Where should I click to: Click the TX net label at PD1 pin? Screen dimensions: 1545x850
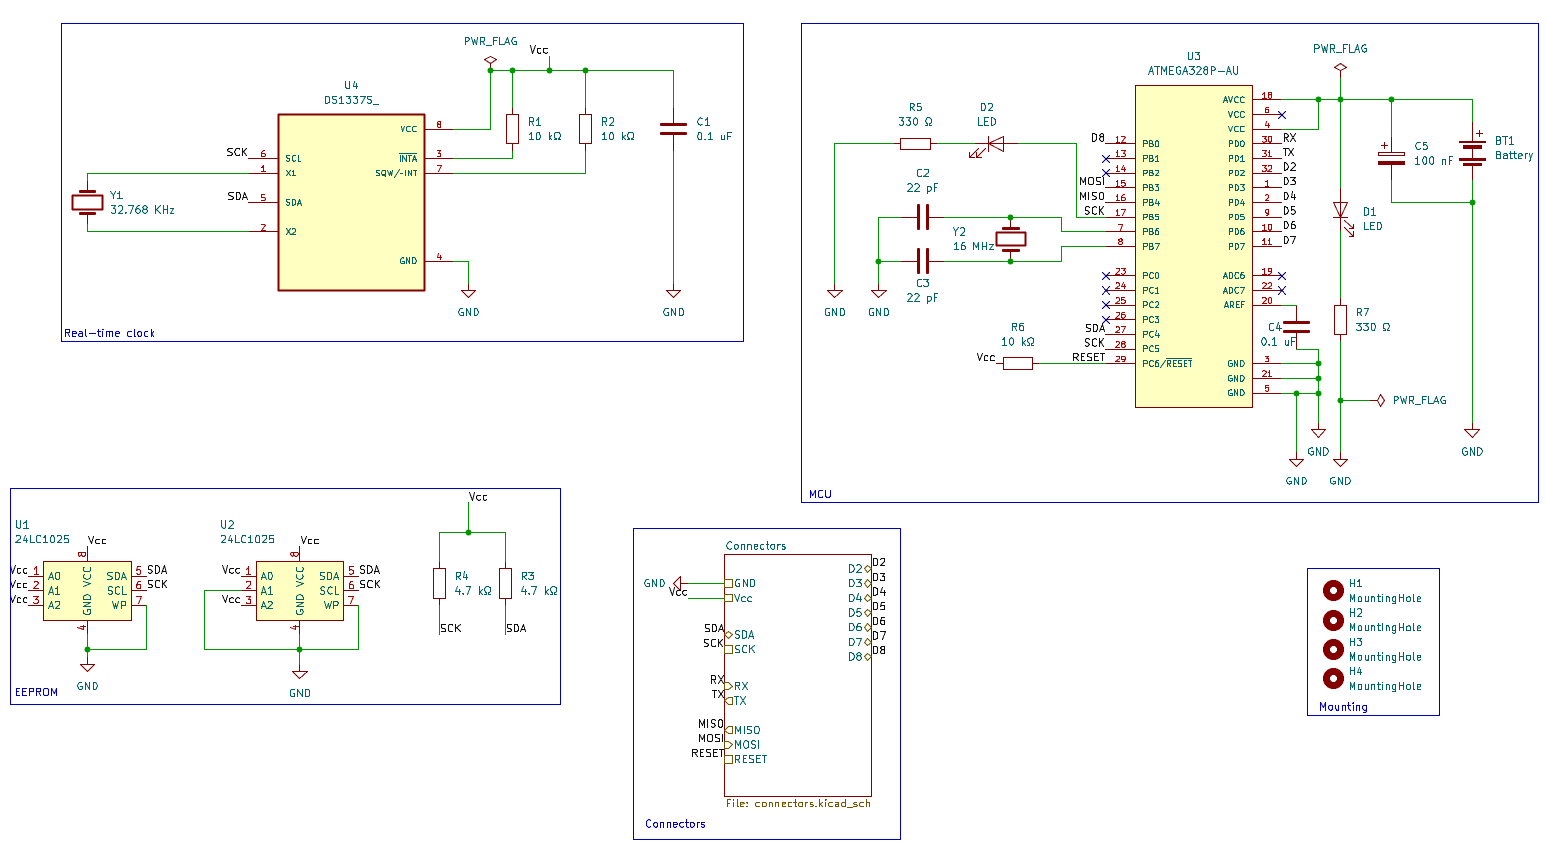pos(1289,153)
